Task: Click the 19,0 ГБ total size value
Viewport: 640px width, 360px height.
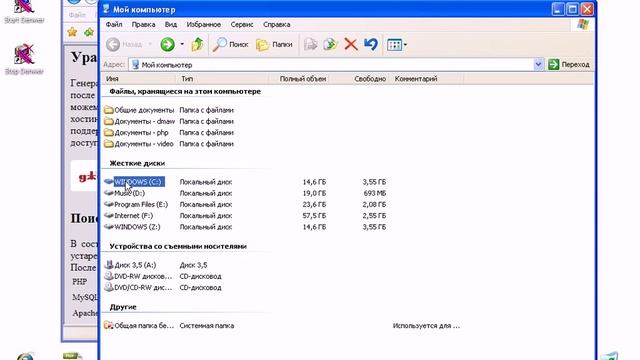Action: [314, 193]
